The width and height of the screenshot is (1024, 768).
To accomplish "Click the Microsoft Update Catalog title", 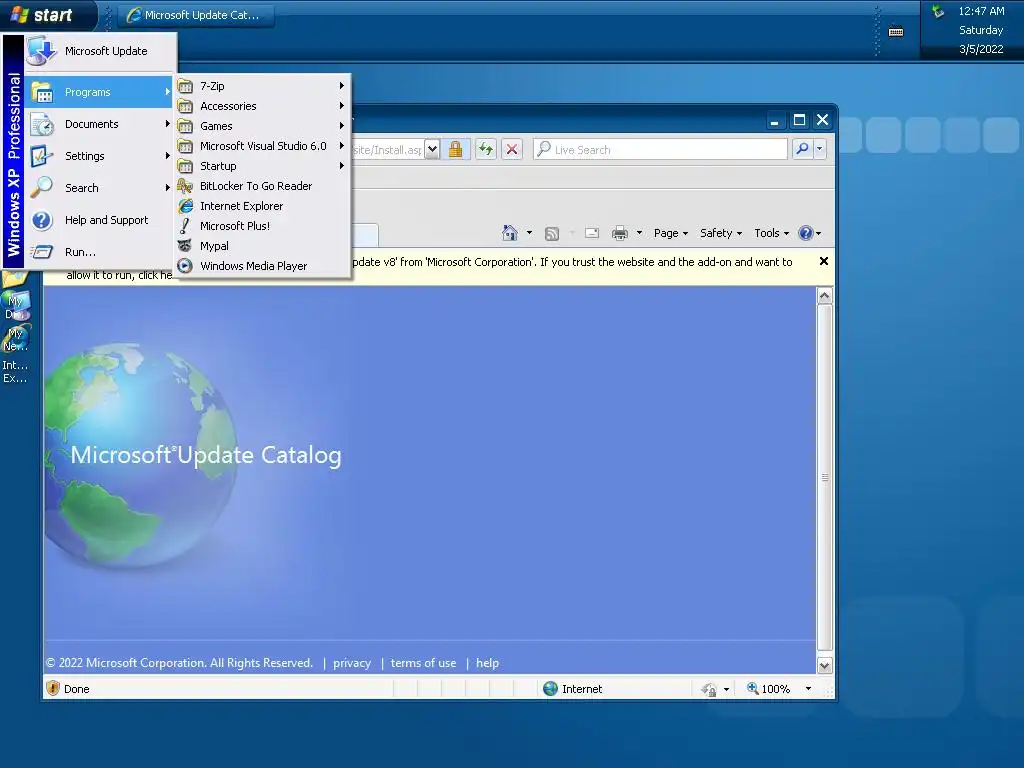I will point(206,455).
